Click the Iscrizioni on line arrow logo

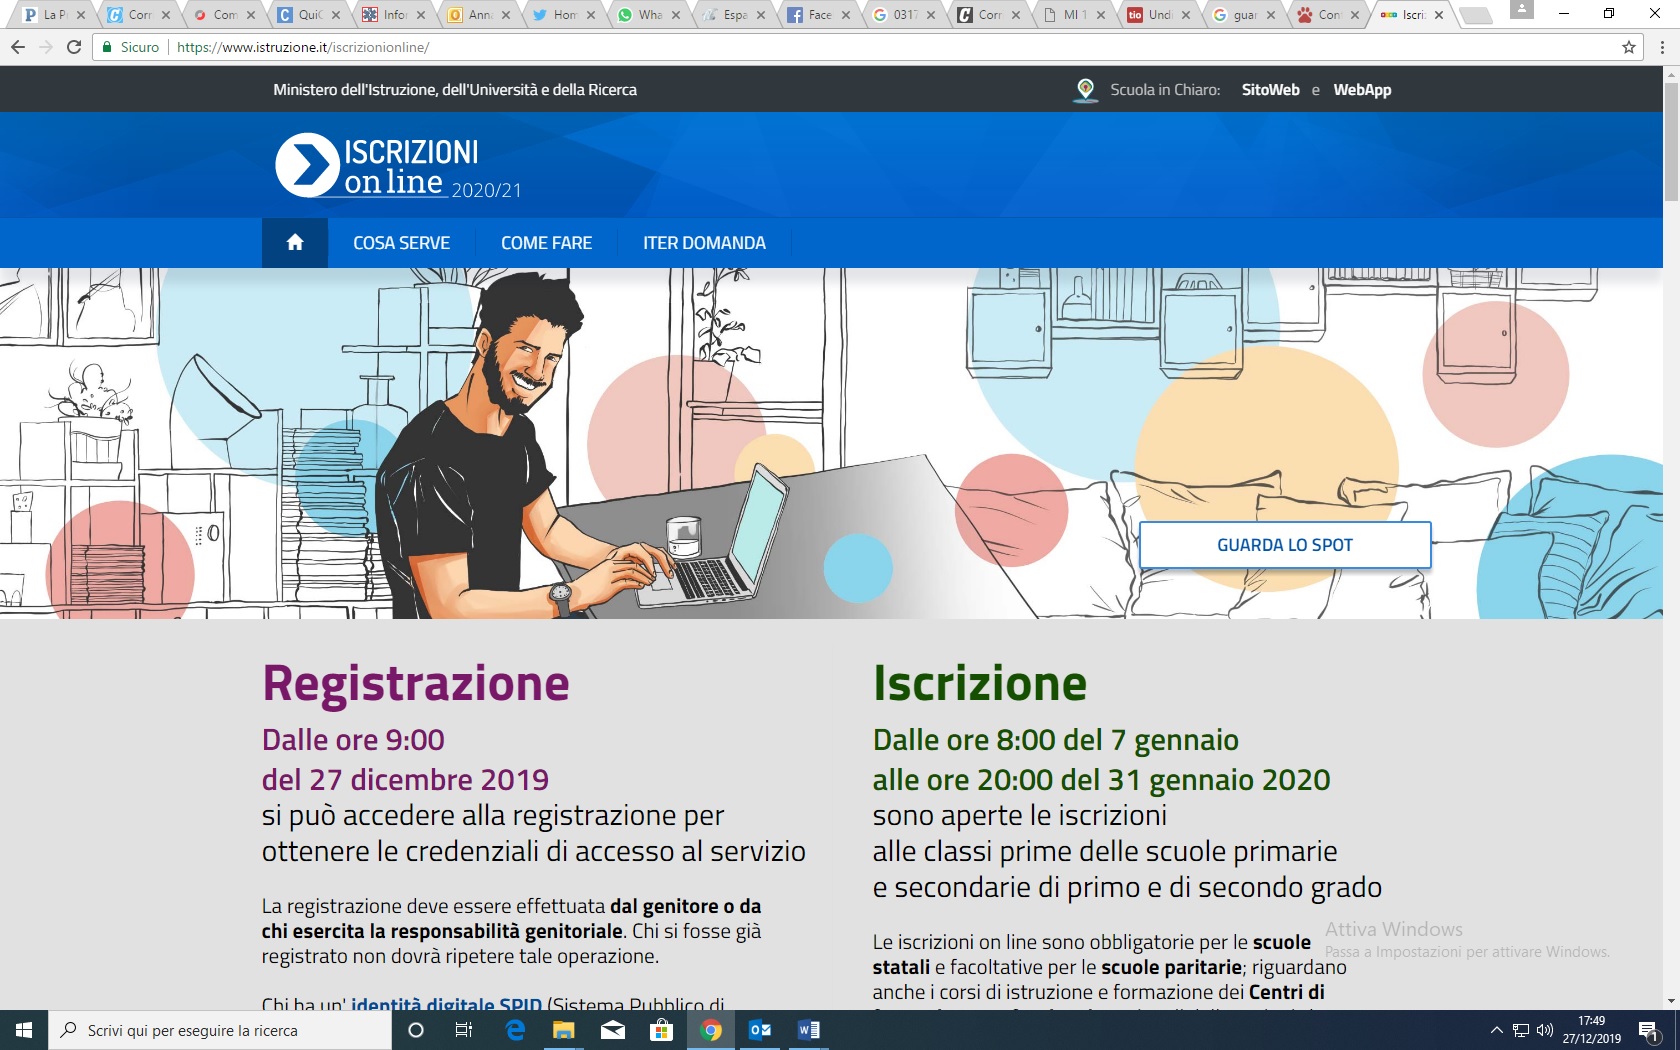tap(307, 165)
